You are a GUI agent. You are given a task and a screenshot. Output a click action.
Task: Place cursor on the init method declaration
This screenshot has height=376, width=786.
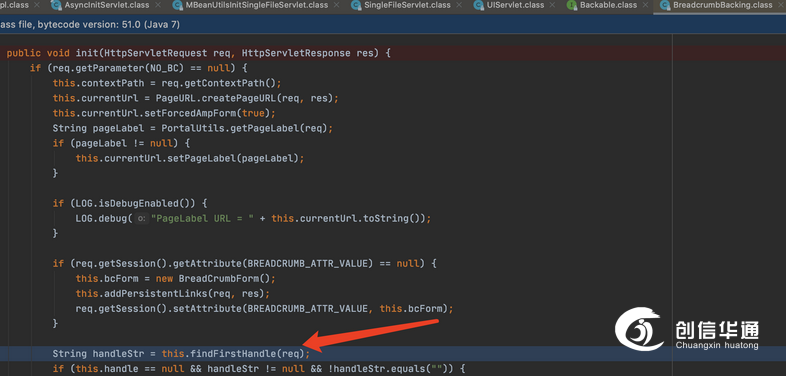point(87,53)
